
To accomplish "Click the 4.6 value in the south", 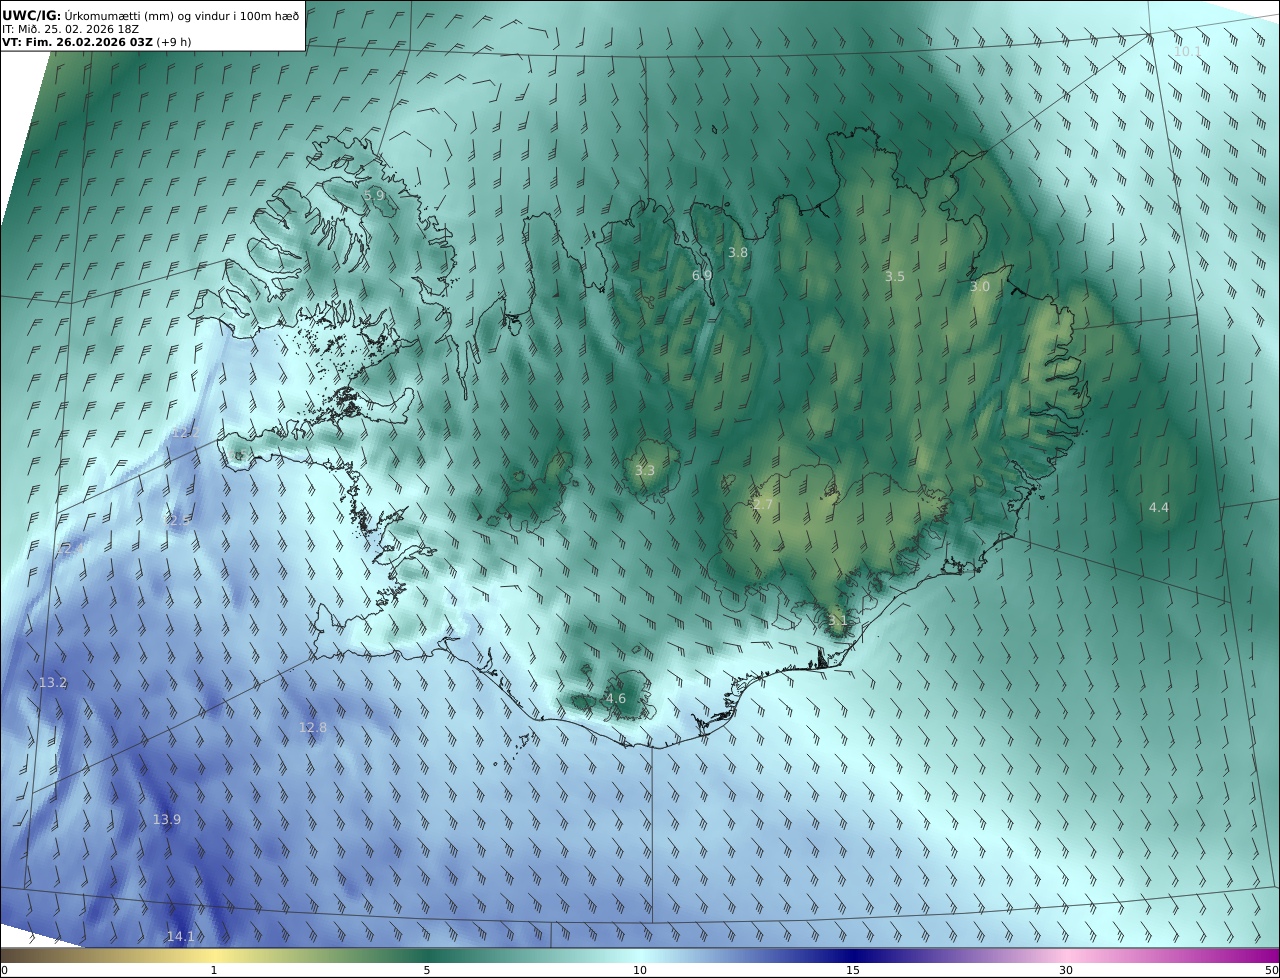I will (x=616, y=699).
